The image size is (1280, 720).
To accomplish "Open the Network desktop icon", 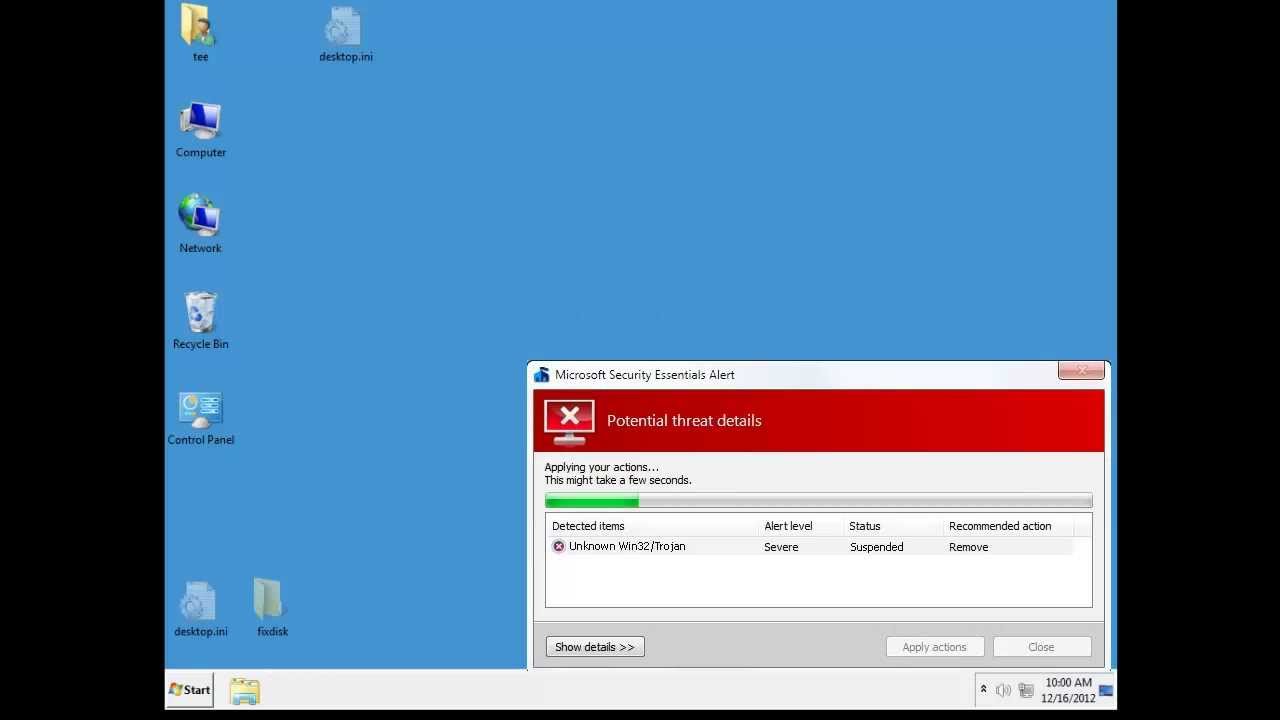I will coord(200,222).
